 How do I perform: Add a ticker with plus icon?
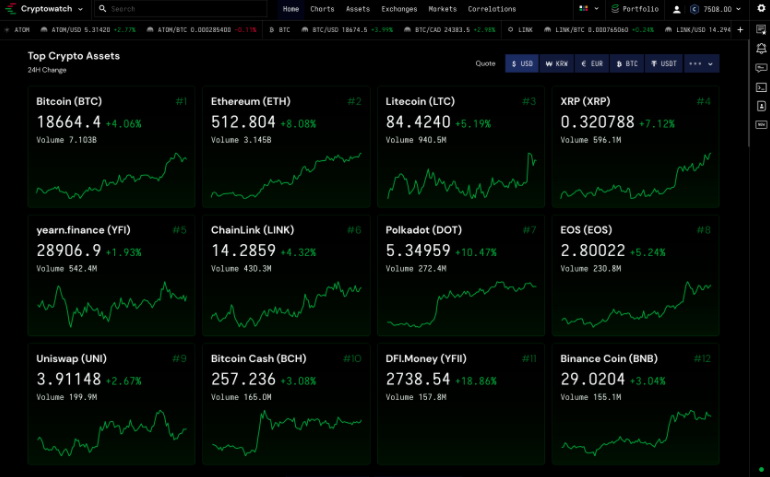pyautogui.click(x=740, y=29)
